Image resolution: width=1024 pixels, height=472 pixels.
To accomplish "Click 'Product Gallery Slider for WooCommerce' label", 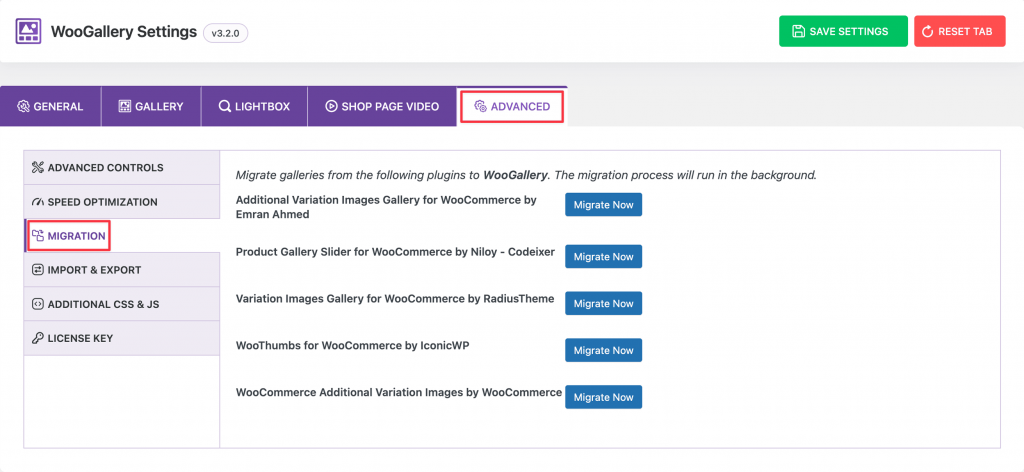I will tap(395, 251).
